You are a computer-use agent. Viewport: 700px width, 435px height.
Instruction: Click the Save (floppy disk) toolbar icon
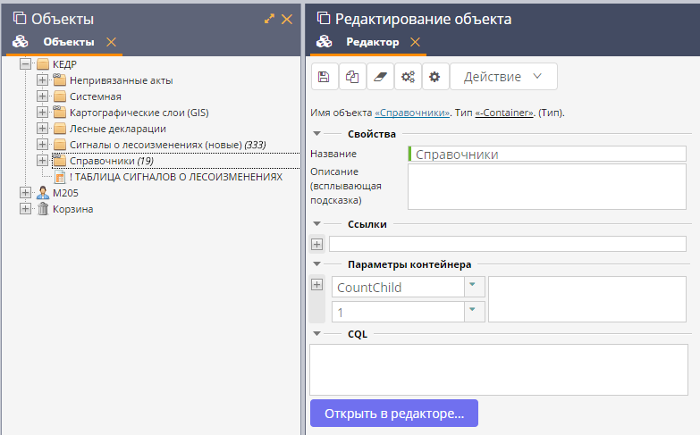click(x=324, y=76)
